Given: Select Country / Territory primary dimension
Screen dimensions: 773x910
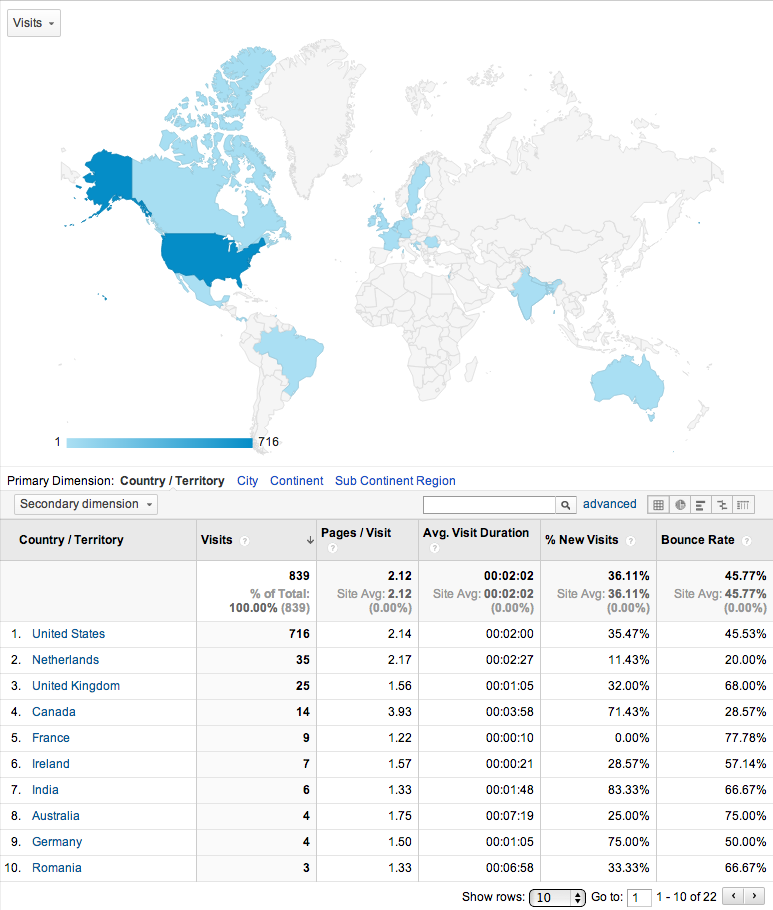Looking at the screenshot, I should (172, 481).
